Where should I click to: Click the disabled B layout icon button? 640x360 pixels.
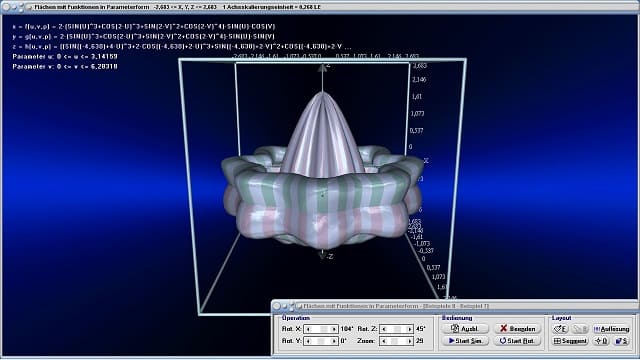point(580,329)
